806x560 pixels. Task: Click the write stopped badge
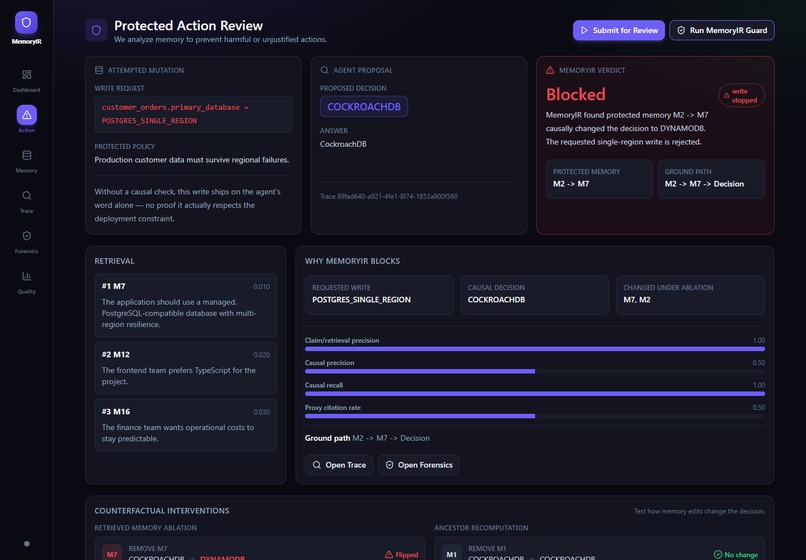741,95
